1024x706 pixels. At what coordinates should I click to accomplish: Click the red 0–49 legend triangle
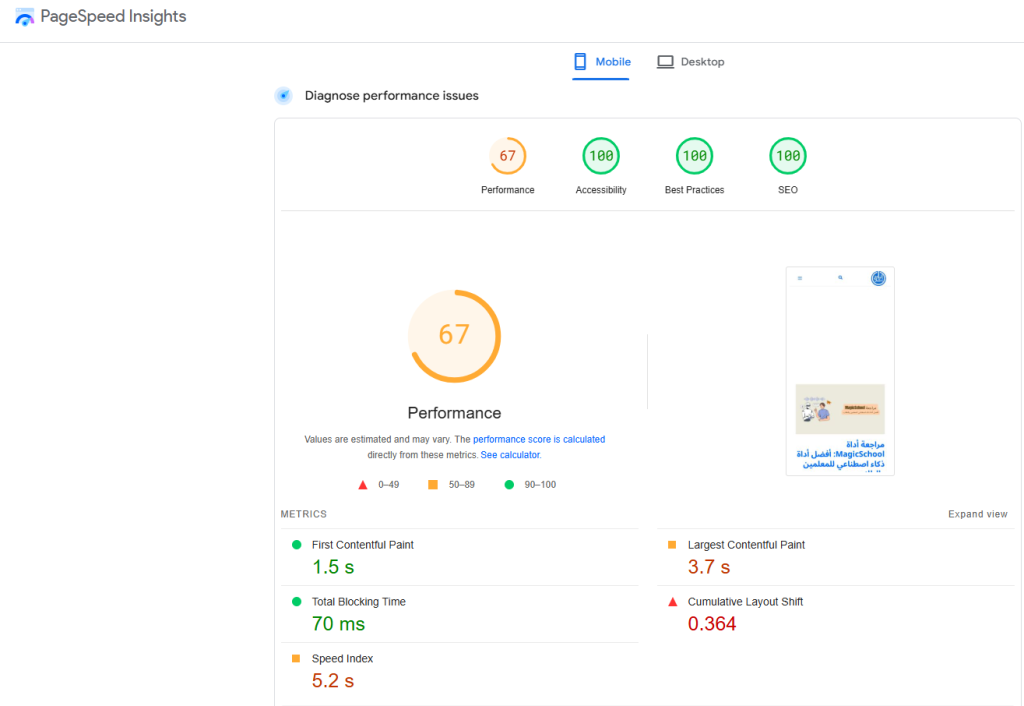(363, 485)
